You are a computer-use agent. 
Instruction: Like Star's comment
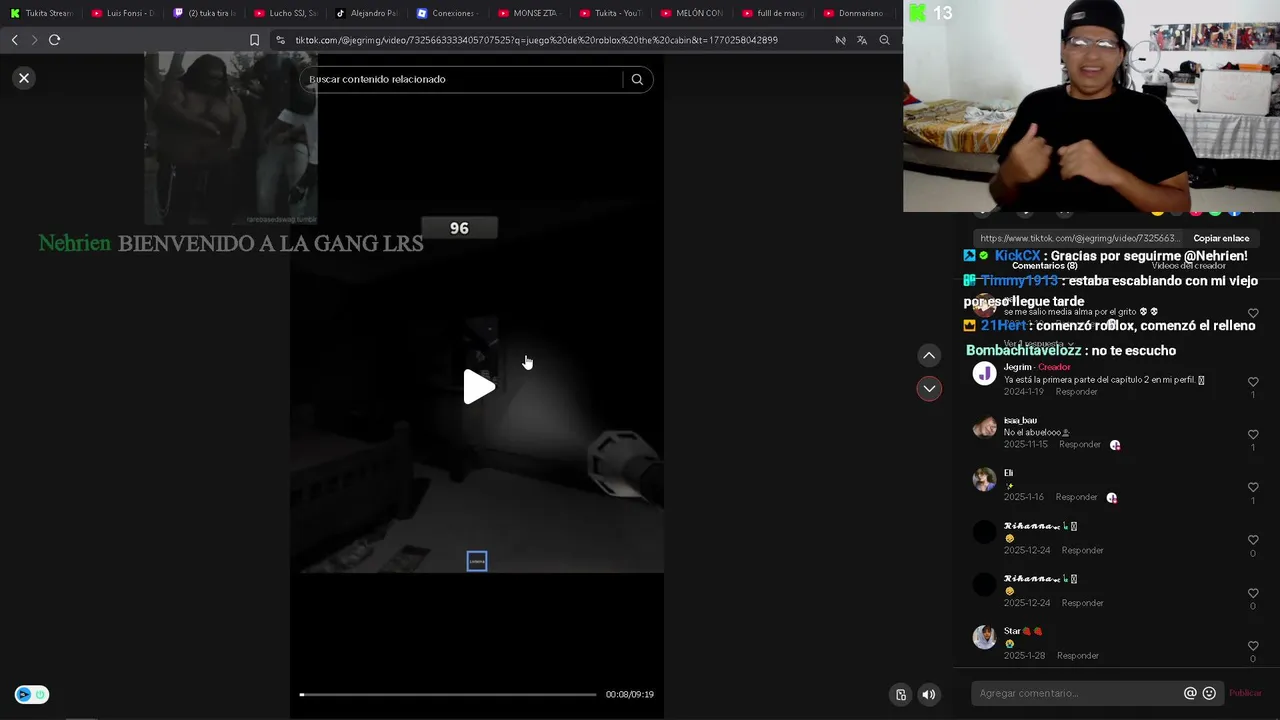1253,646
